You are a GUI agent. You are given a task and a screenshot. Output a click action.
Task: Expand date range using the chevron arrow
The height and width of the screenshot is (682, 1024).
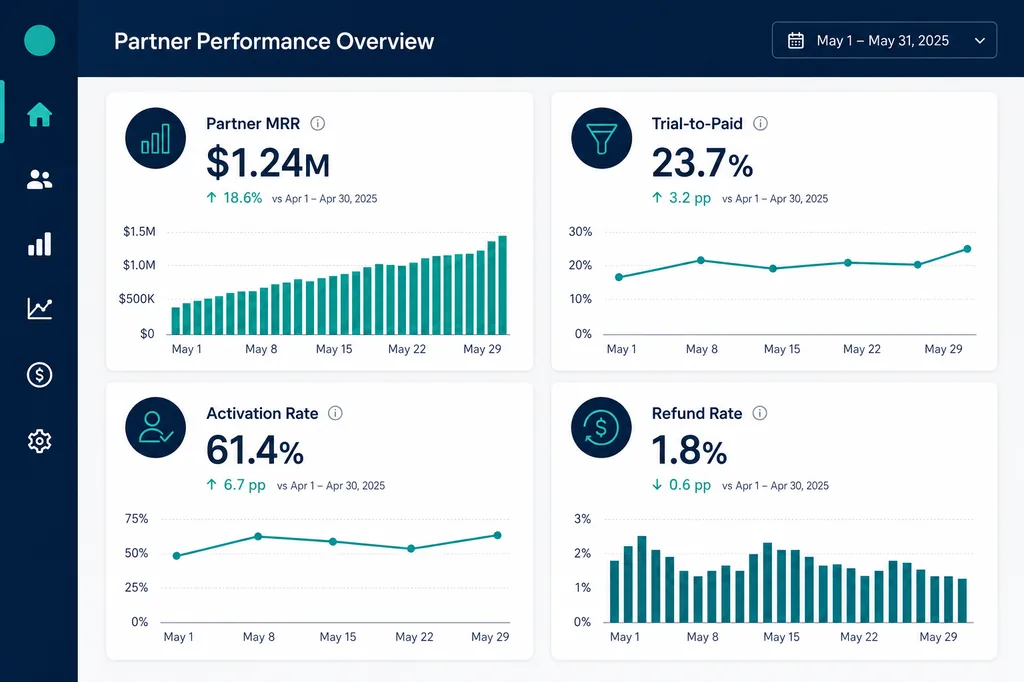coord(980,41)
